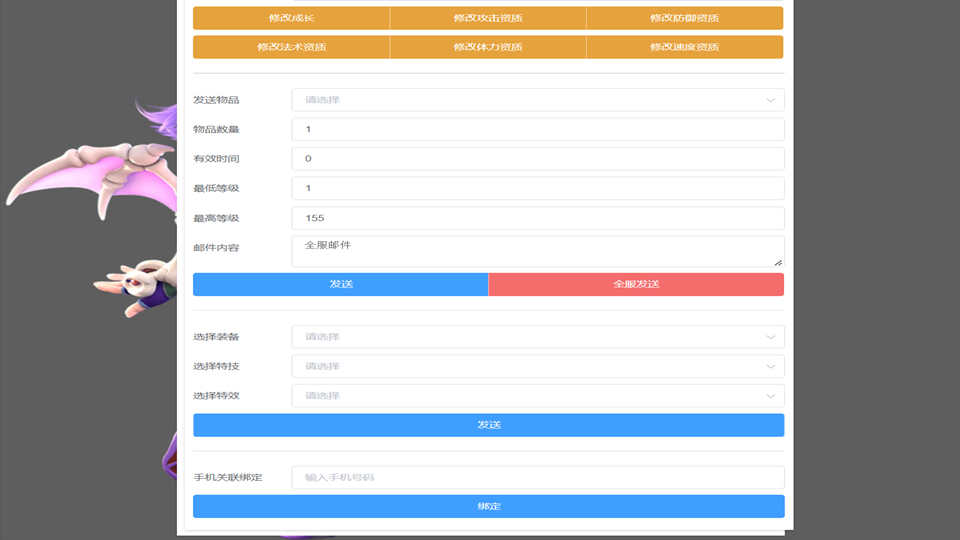This screenshot has width=960, height=540.
Task: Click the red 全服发送 button
Action: [636, 284]
